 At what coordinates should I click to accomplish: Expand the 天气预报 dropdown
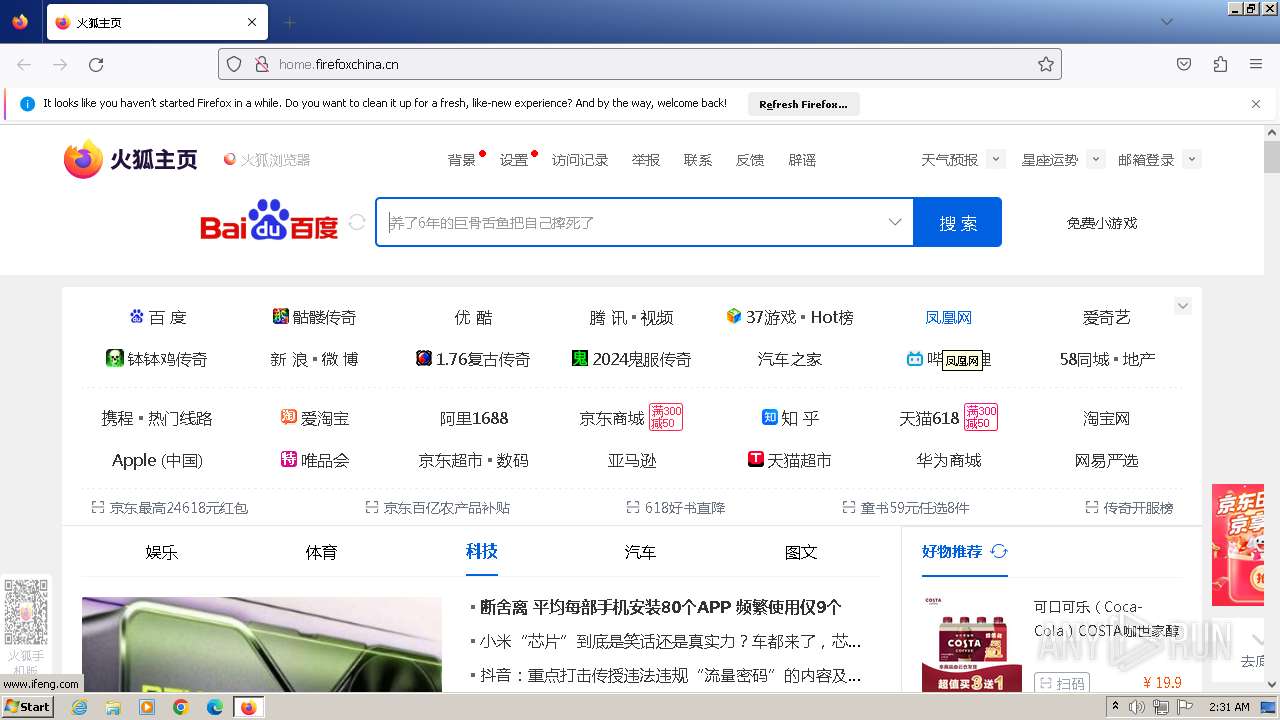click(x=995, y=159)
